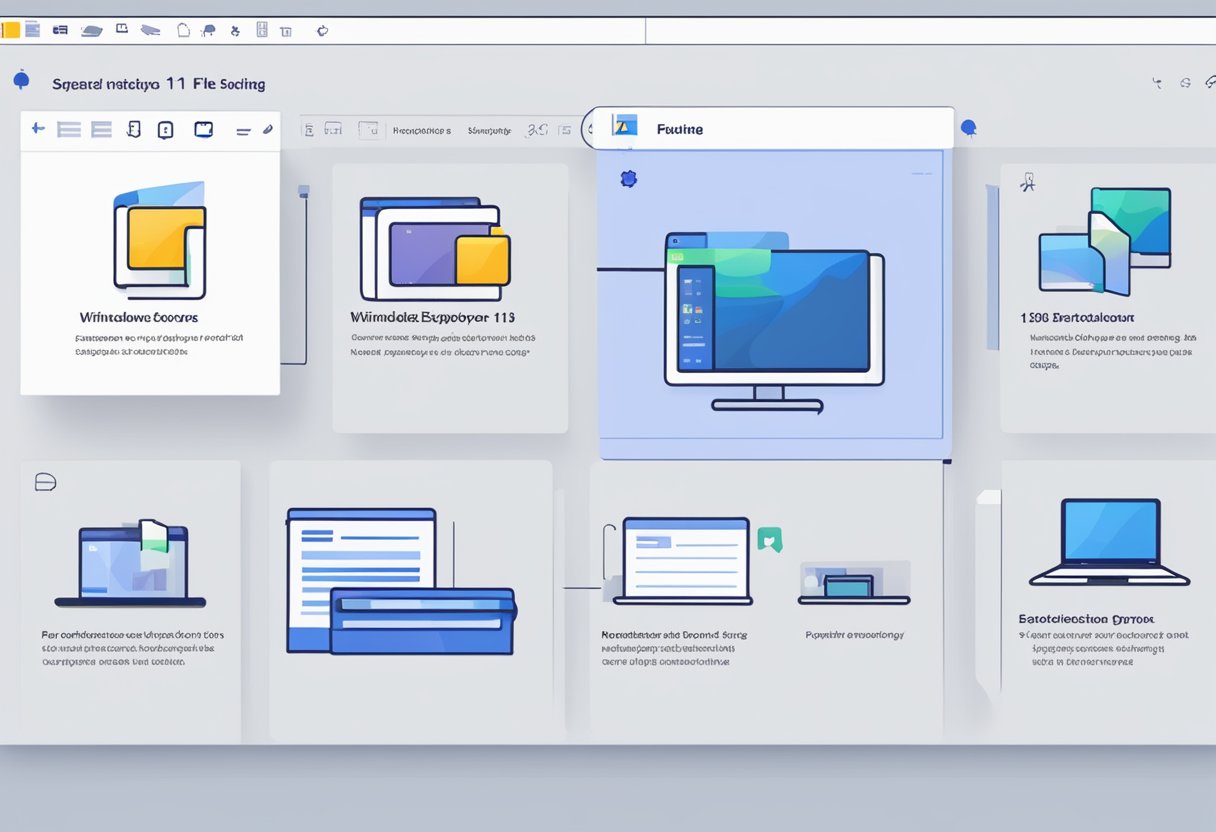Click the pill-shaped outline icon above bottom-left card

tap(46, 482)
